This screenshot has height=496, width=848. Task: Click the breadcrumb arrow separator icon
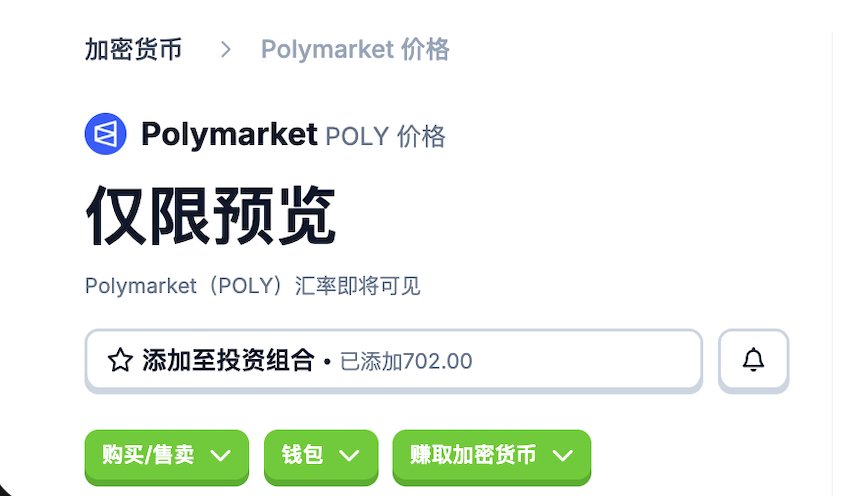pyautogui.click(x=226, y=50)
